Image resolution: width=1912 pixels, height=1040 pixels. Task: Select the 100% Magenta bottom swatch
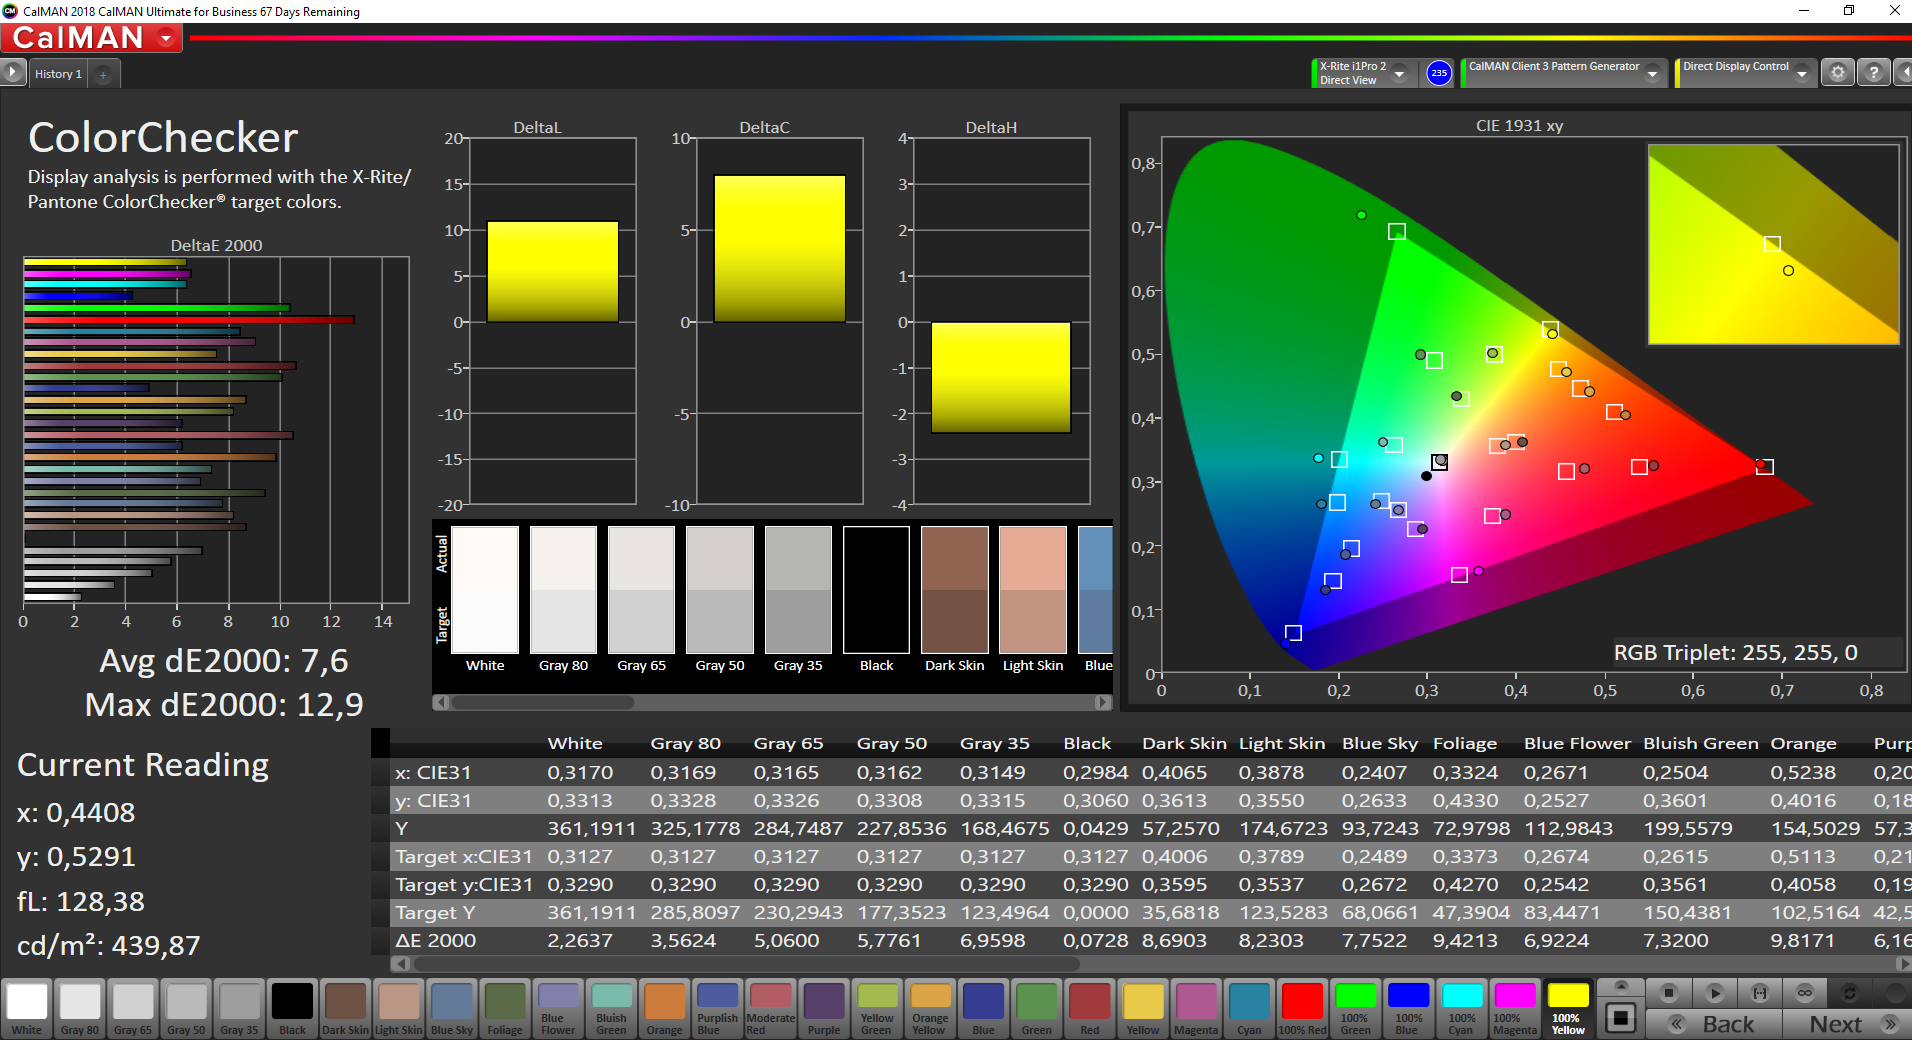point(1514,1008)
